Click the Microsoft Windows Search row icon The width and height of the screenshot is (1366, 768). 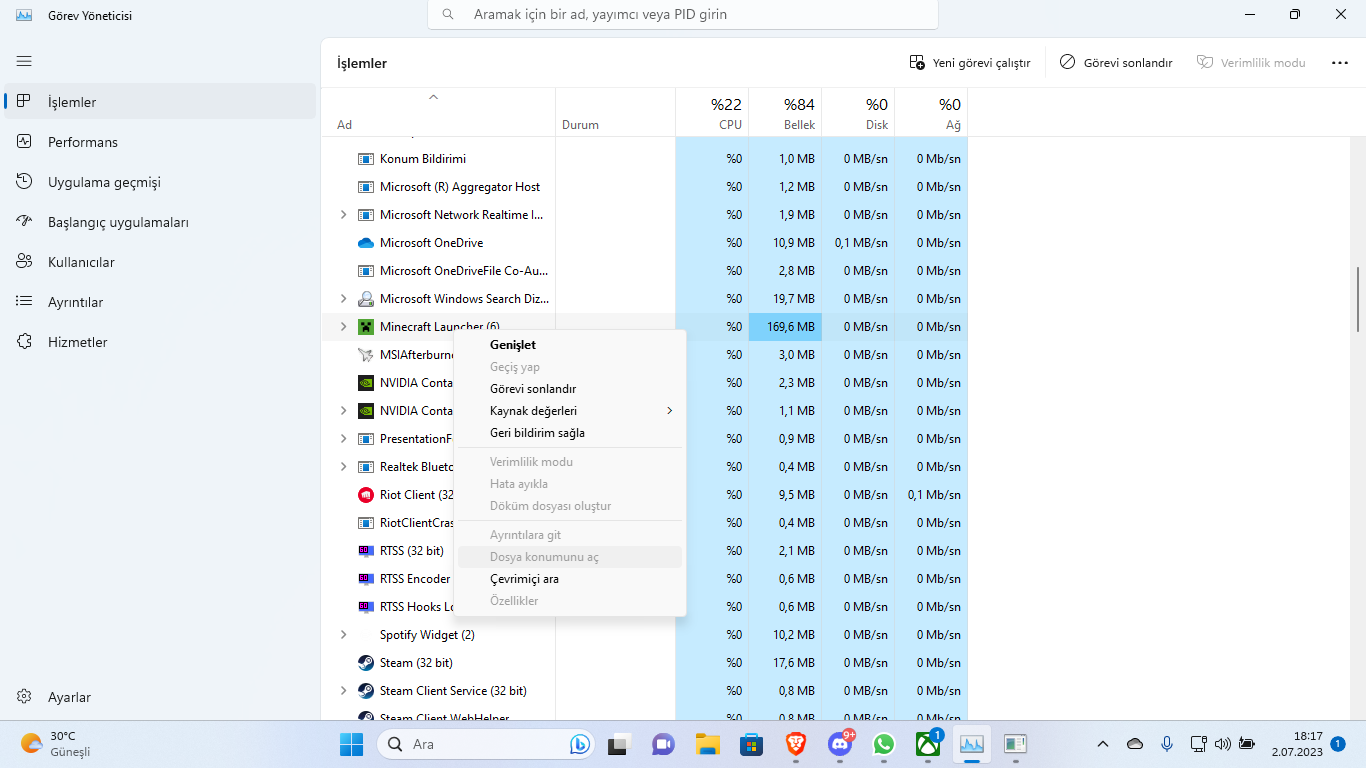365,299
